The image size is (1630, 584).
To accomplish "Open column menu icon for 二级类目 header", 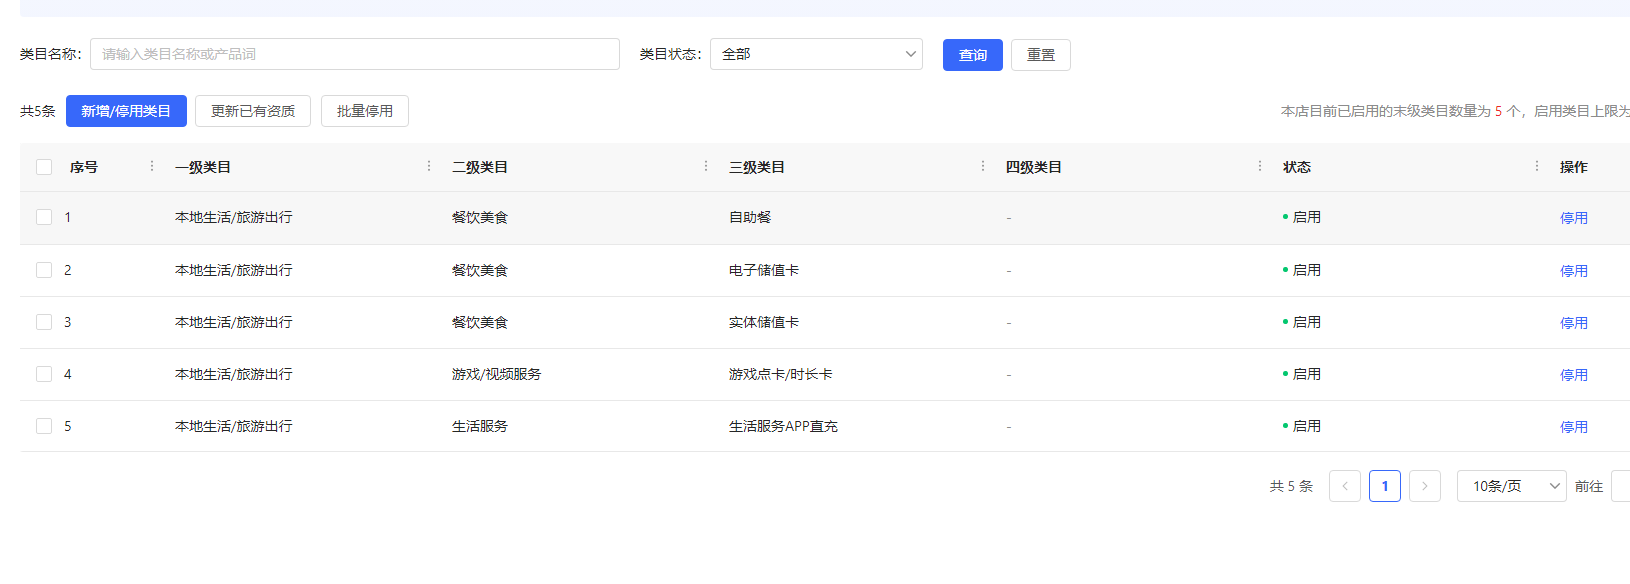I will coord(706,166).
